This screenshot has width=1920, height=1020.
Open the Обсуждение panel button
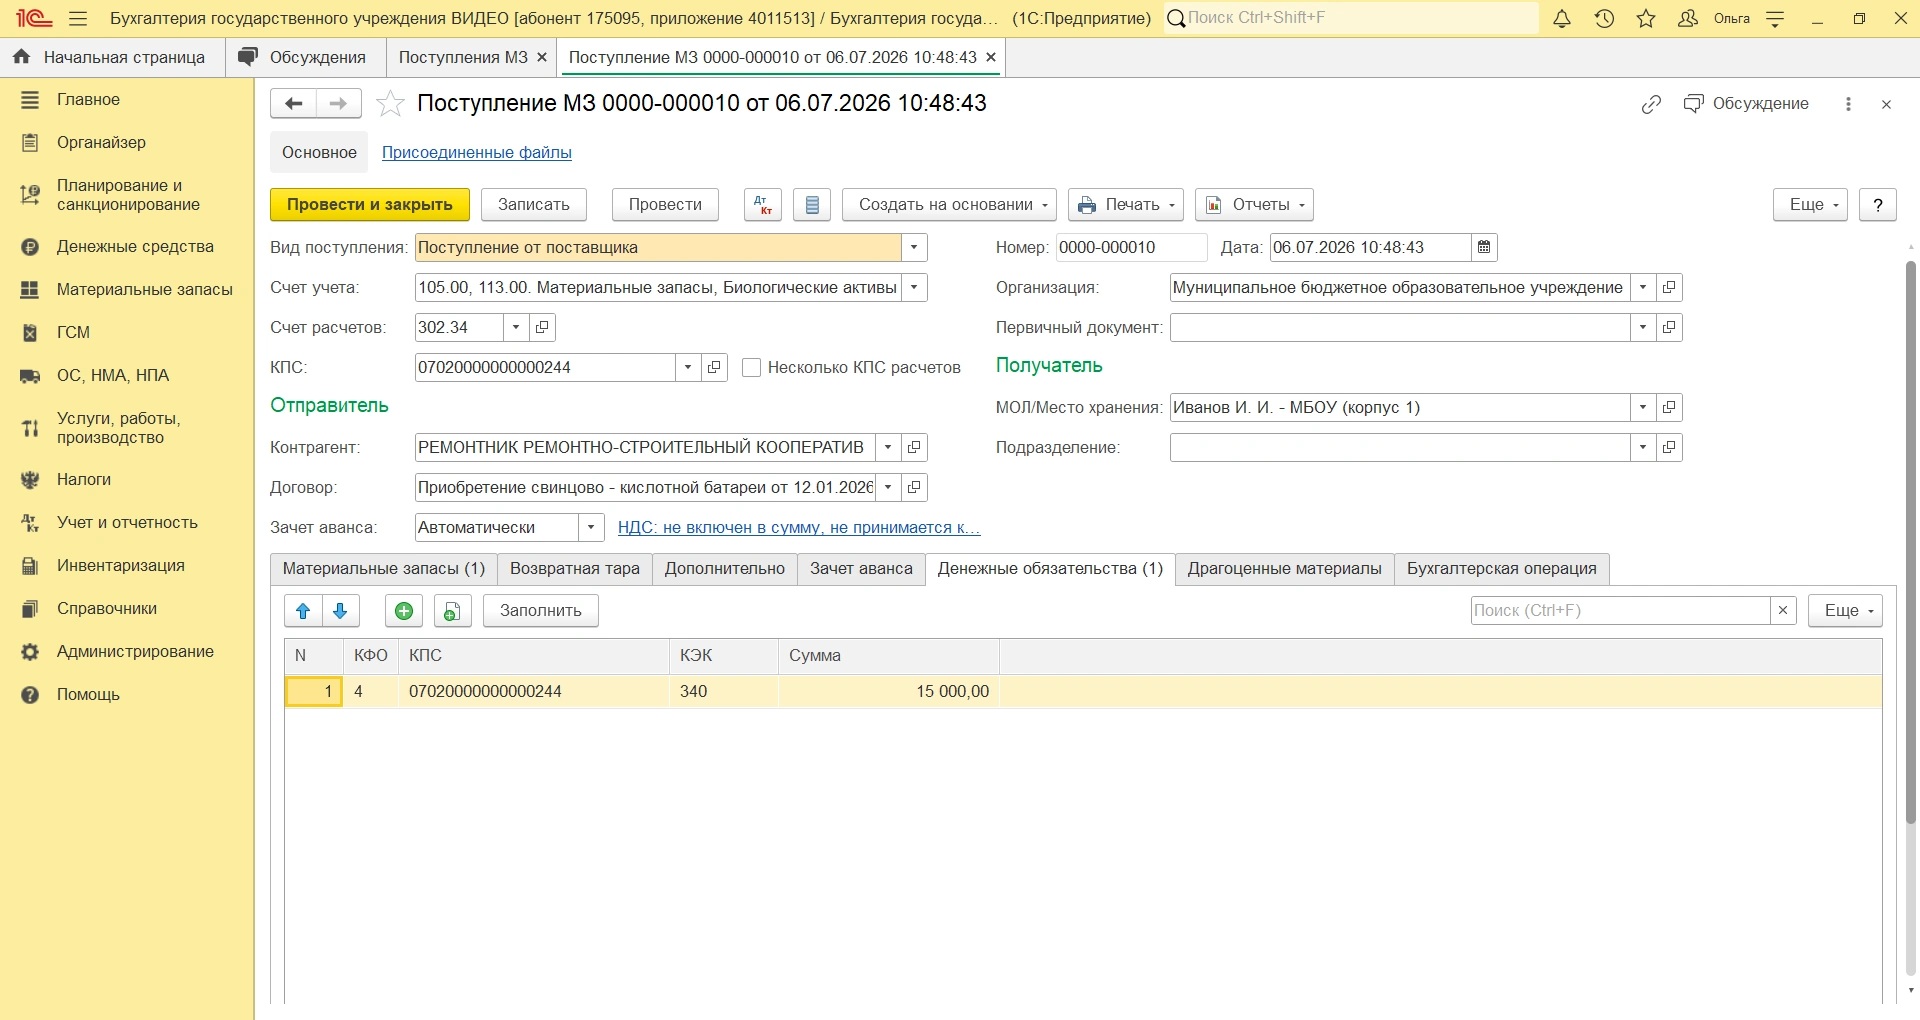[1746, 104]
